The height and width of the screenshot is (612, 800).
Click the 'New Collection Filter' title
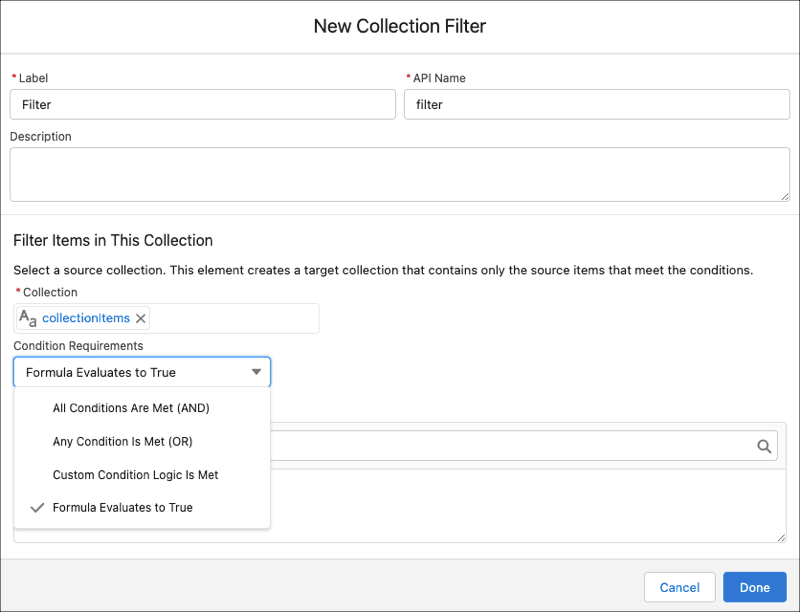[x=400, y=26]
